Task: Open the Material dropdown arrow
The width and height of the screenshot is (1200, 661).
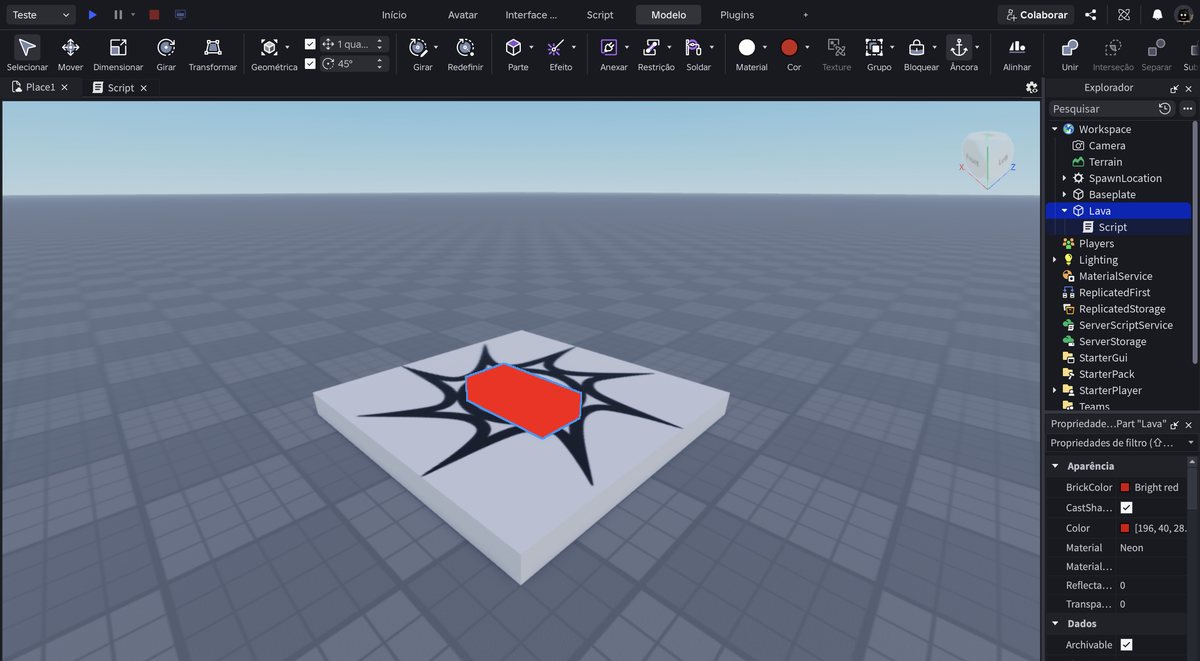Action: click(765, 47)
